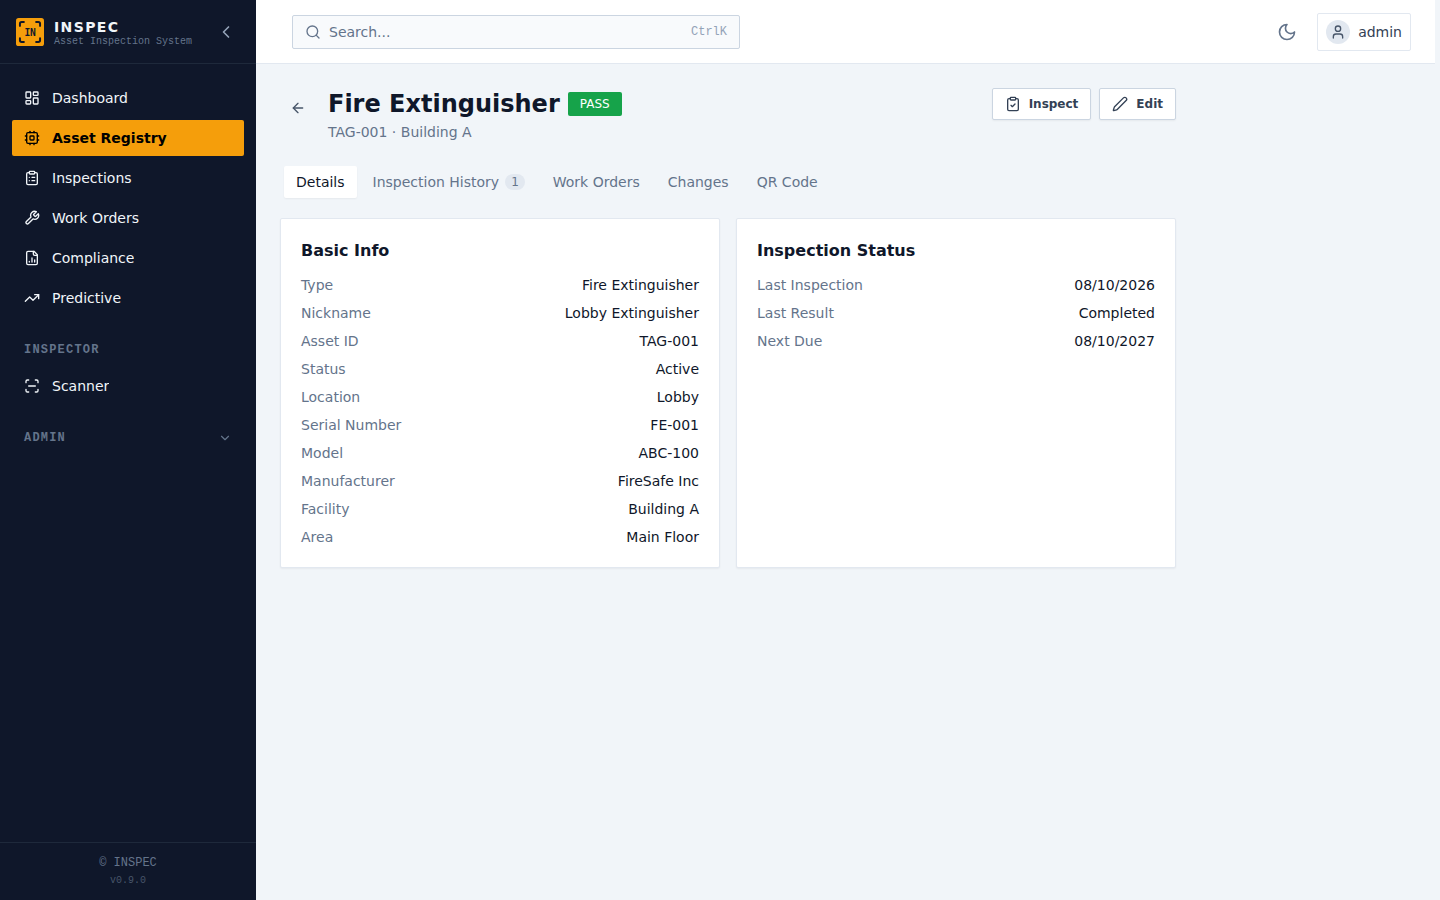This screenshot has height=900, width=1440.
Task: Click the Fire Extinguisher page title
Action: click(444, 103)
